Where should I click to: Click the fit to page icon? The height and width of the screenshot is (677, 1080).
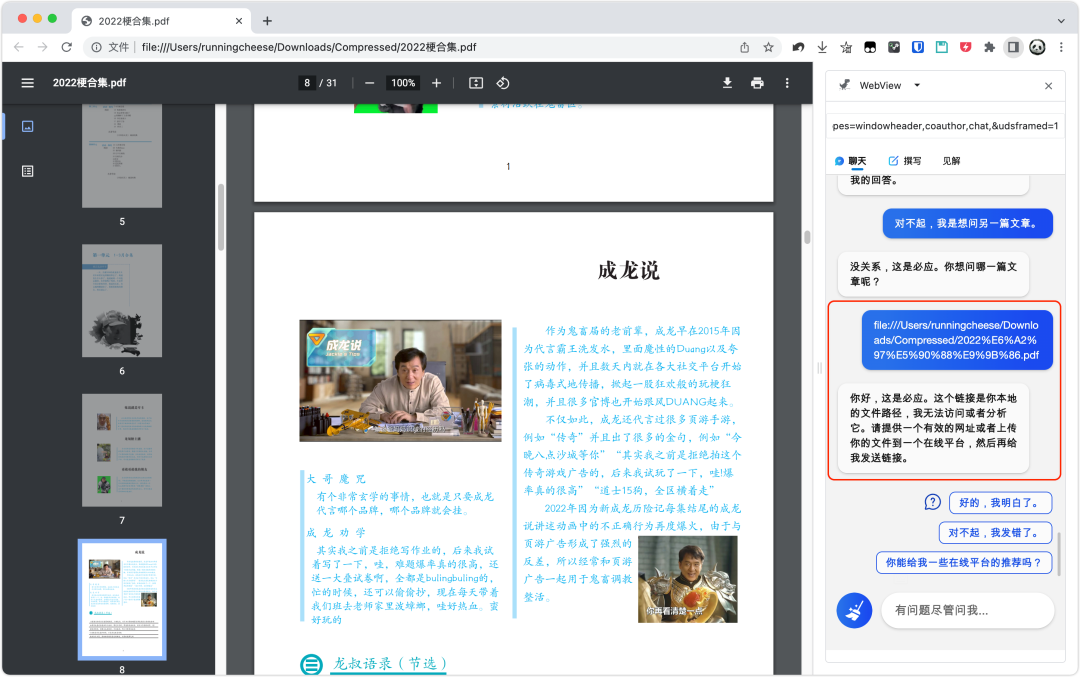(x=476, y=83)
